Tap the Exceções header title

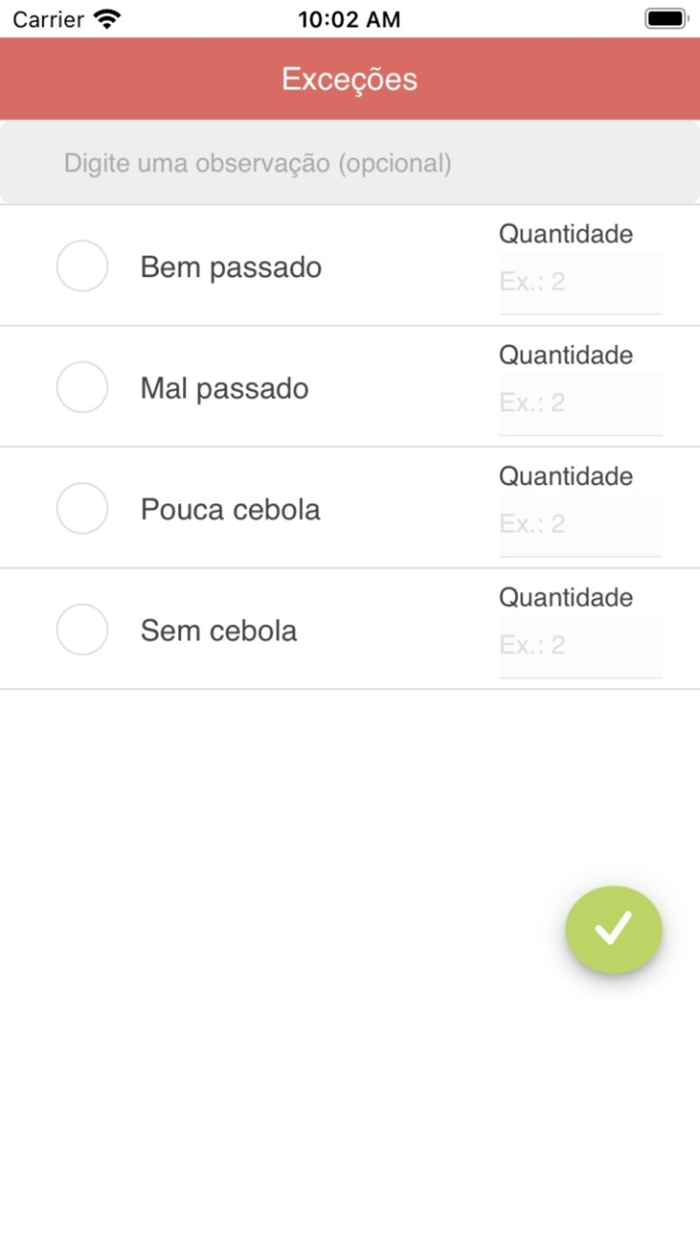(x=349, y=79)
